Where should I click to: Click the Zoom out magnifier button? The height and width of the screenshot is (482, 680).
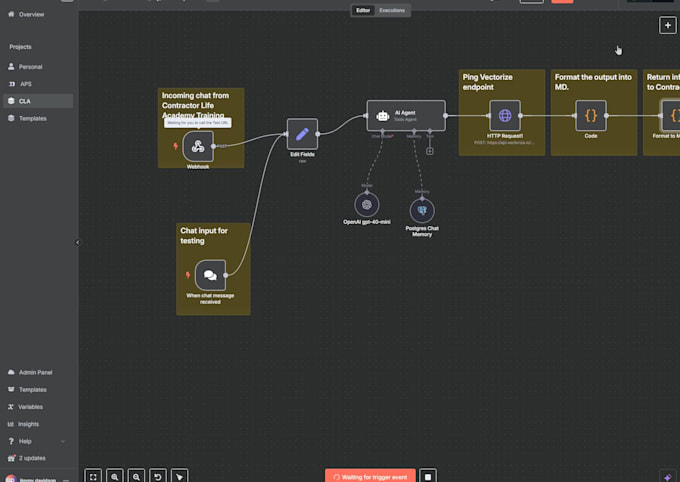tap(136, 476)
